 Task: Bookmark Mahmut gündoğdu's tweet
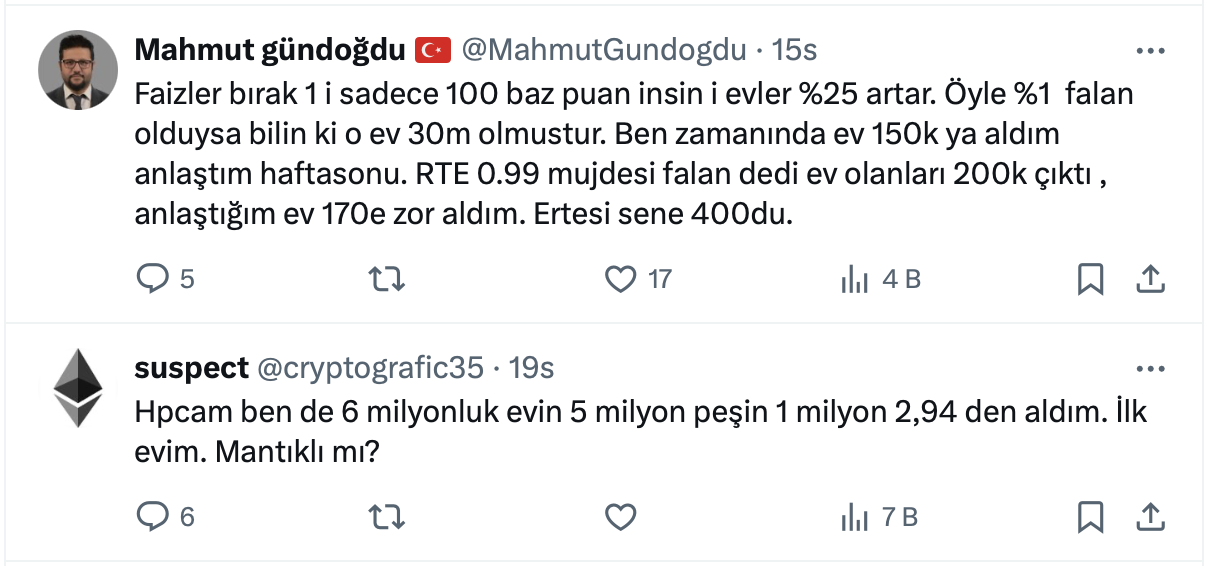click(x=1090, y=279)
